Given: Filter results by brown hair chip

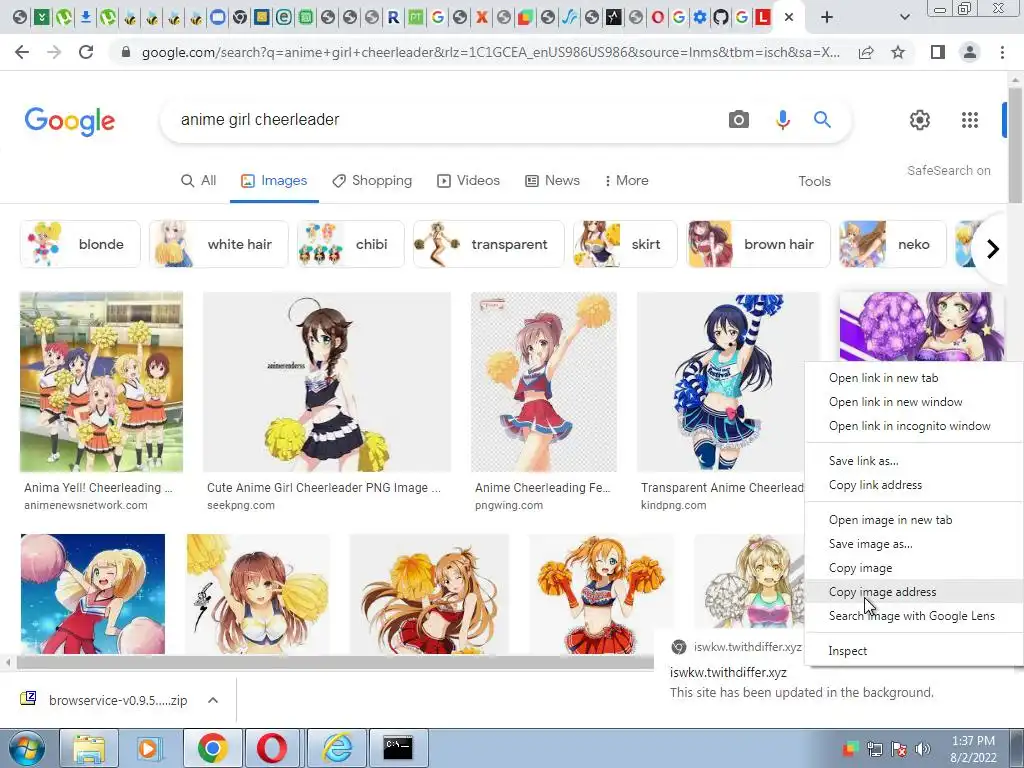Looking at the screenshot, I should (758, 244).
